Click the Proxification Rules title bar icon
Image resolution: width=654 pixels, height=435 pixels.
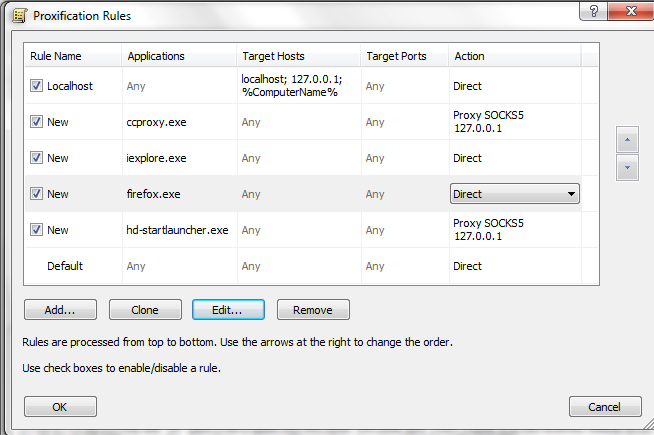tap(20, 16)
